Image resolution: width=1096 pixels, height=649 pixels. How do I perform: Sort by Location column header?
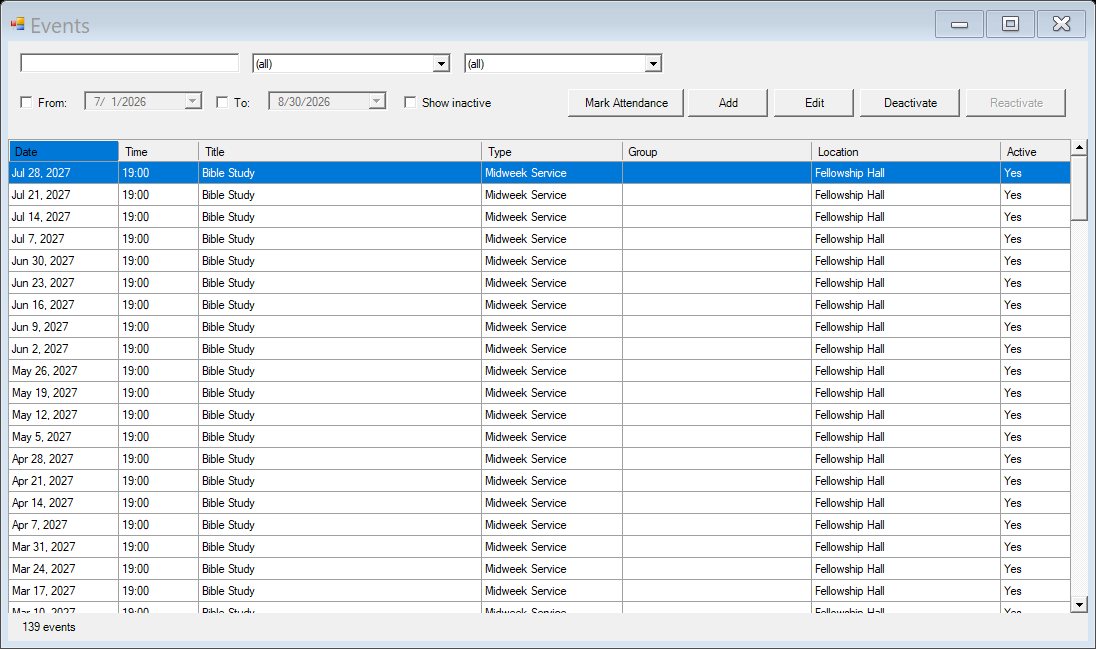(x=906, y=152)
